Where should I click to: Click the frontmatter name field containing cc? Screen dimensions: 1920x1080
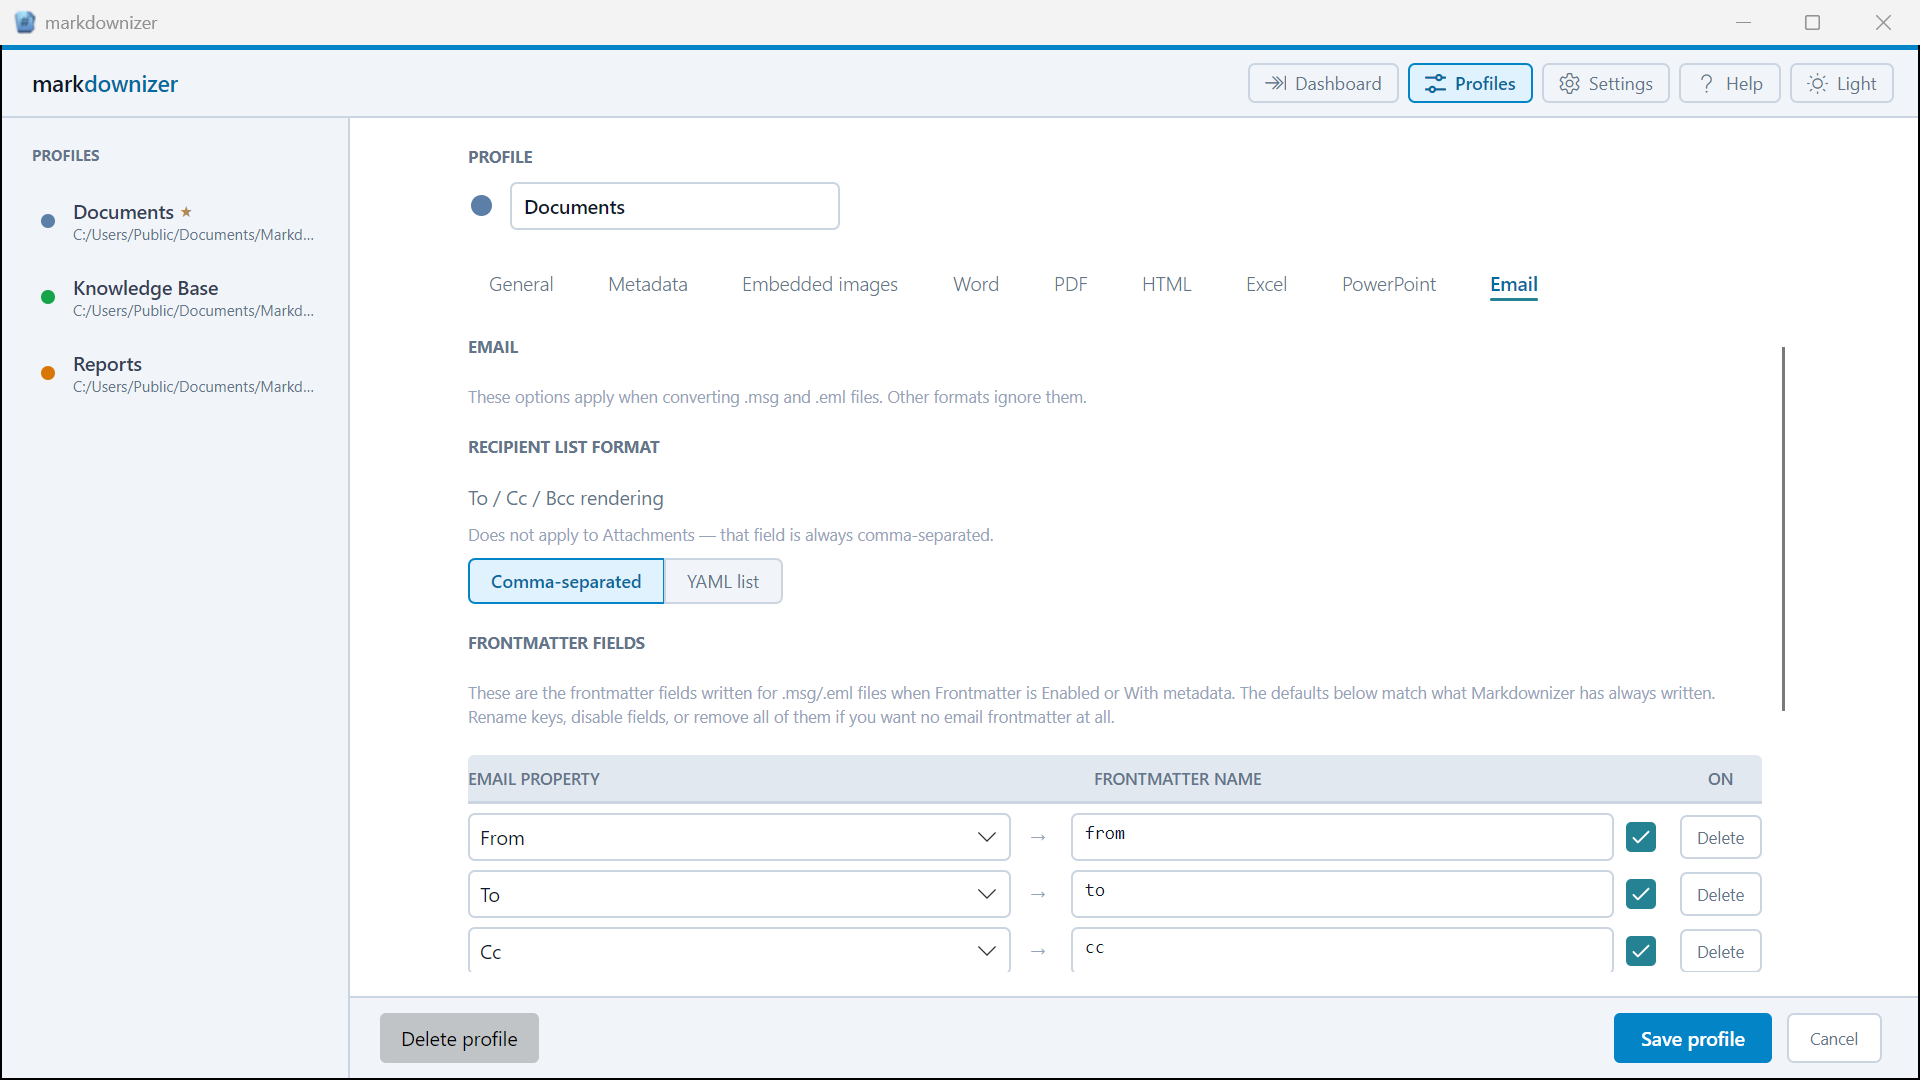[1341, 950]
